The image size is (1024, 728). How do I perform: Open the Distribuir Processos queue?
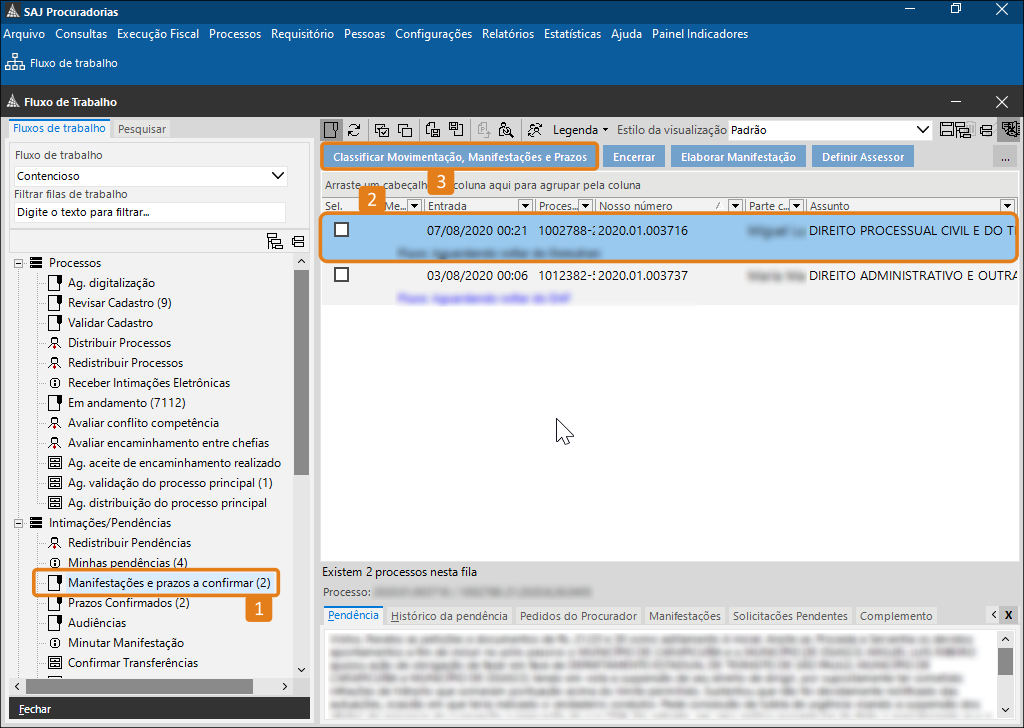click(119, 343)
